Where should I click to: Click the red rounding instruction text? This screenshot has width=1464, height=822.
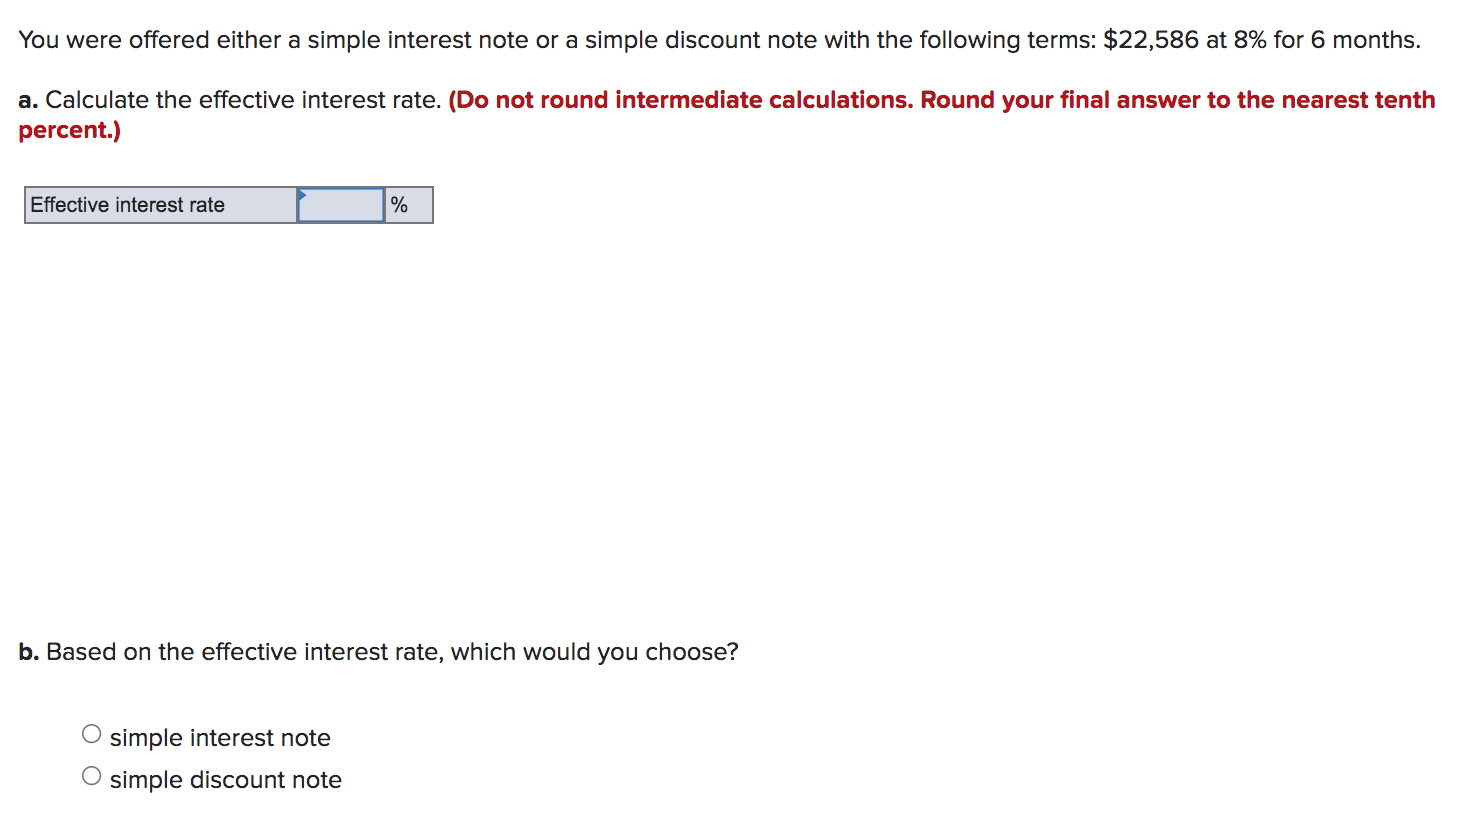(x=940, y=100)
